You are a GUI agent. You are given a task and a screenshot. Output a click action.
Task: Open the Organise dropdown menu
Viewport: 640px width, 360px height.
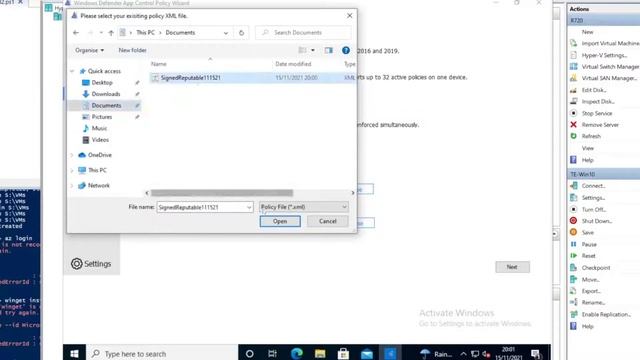(89, 50)
